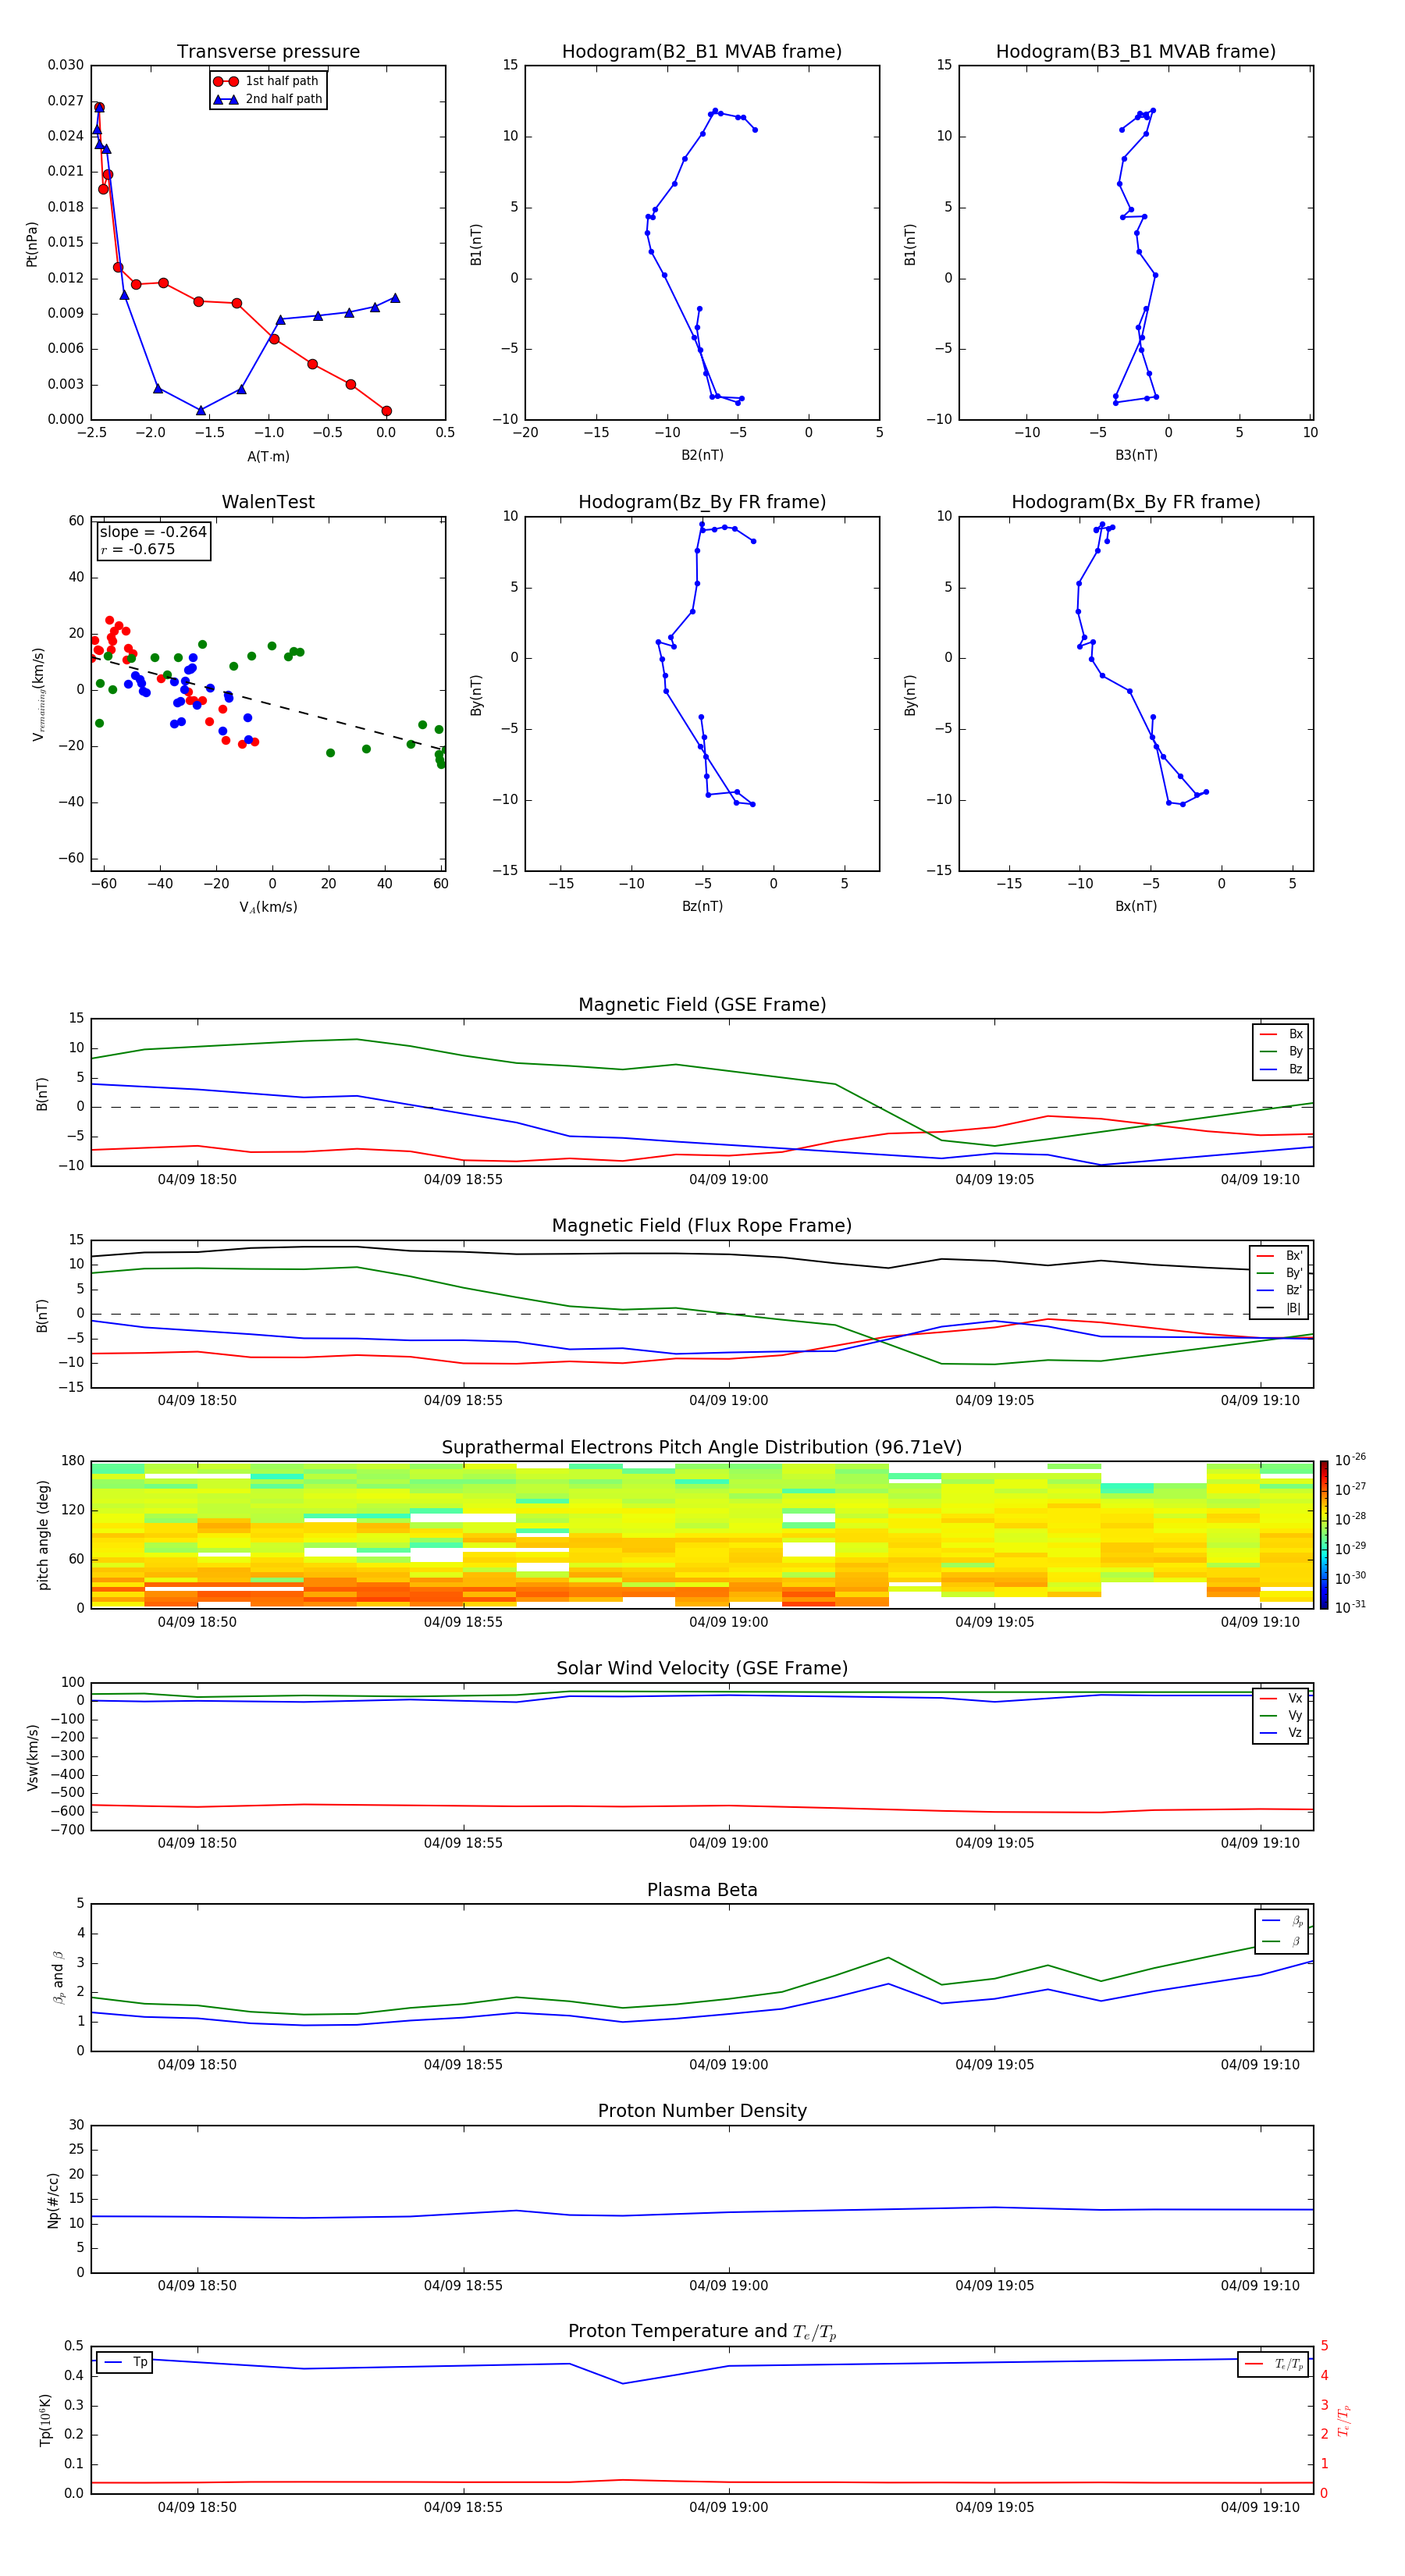The height and width of the screenshot is (2576, 1405).
Task: Click the 'Pt(nPa)' y-axis label
Action: tap(32, 244)
